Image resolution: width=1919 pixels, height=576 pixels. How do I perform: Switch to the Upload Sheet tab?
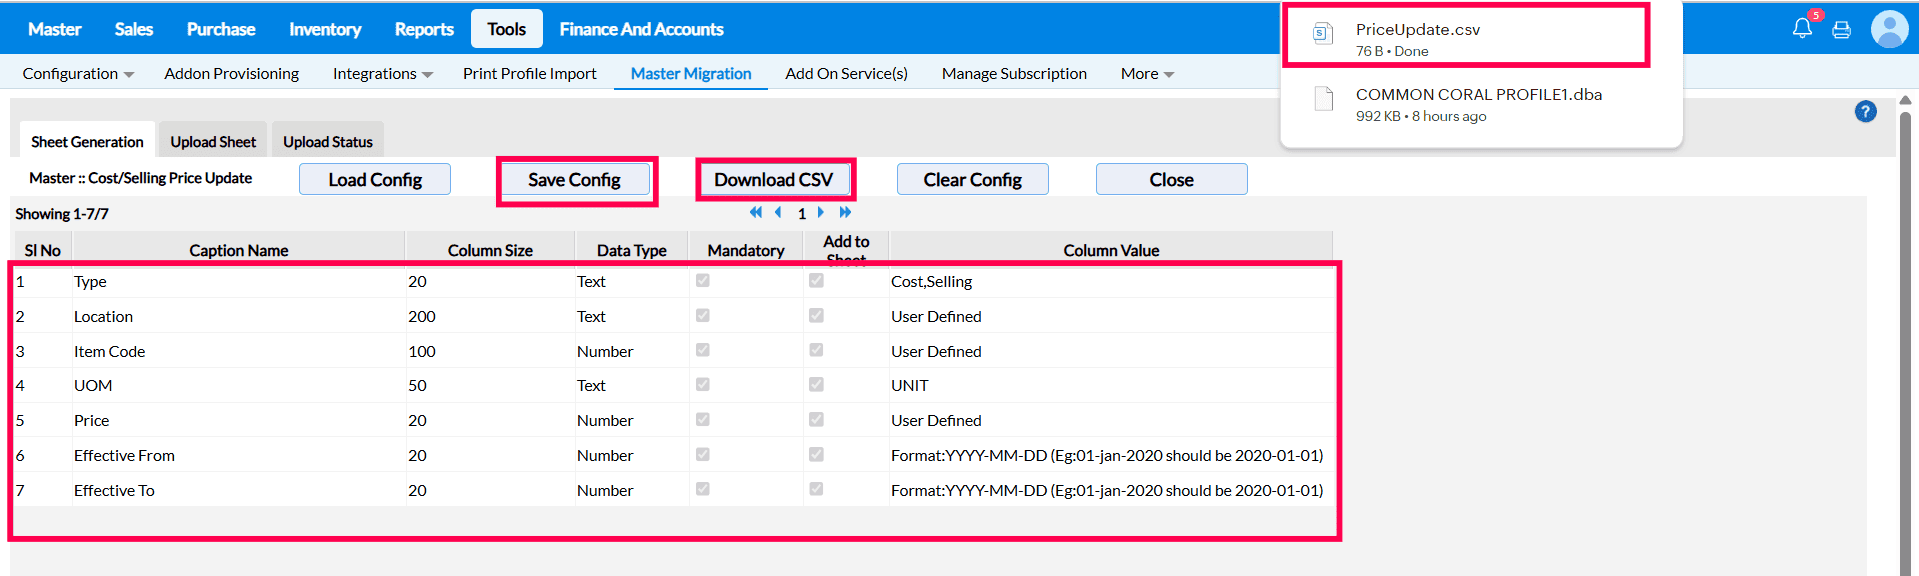coord(213,142)
